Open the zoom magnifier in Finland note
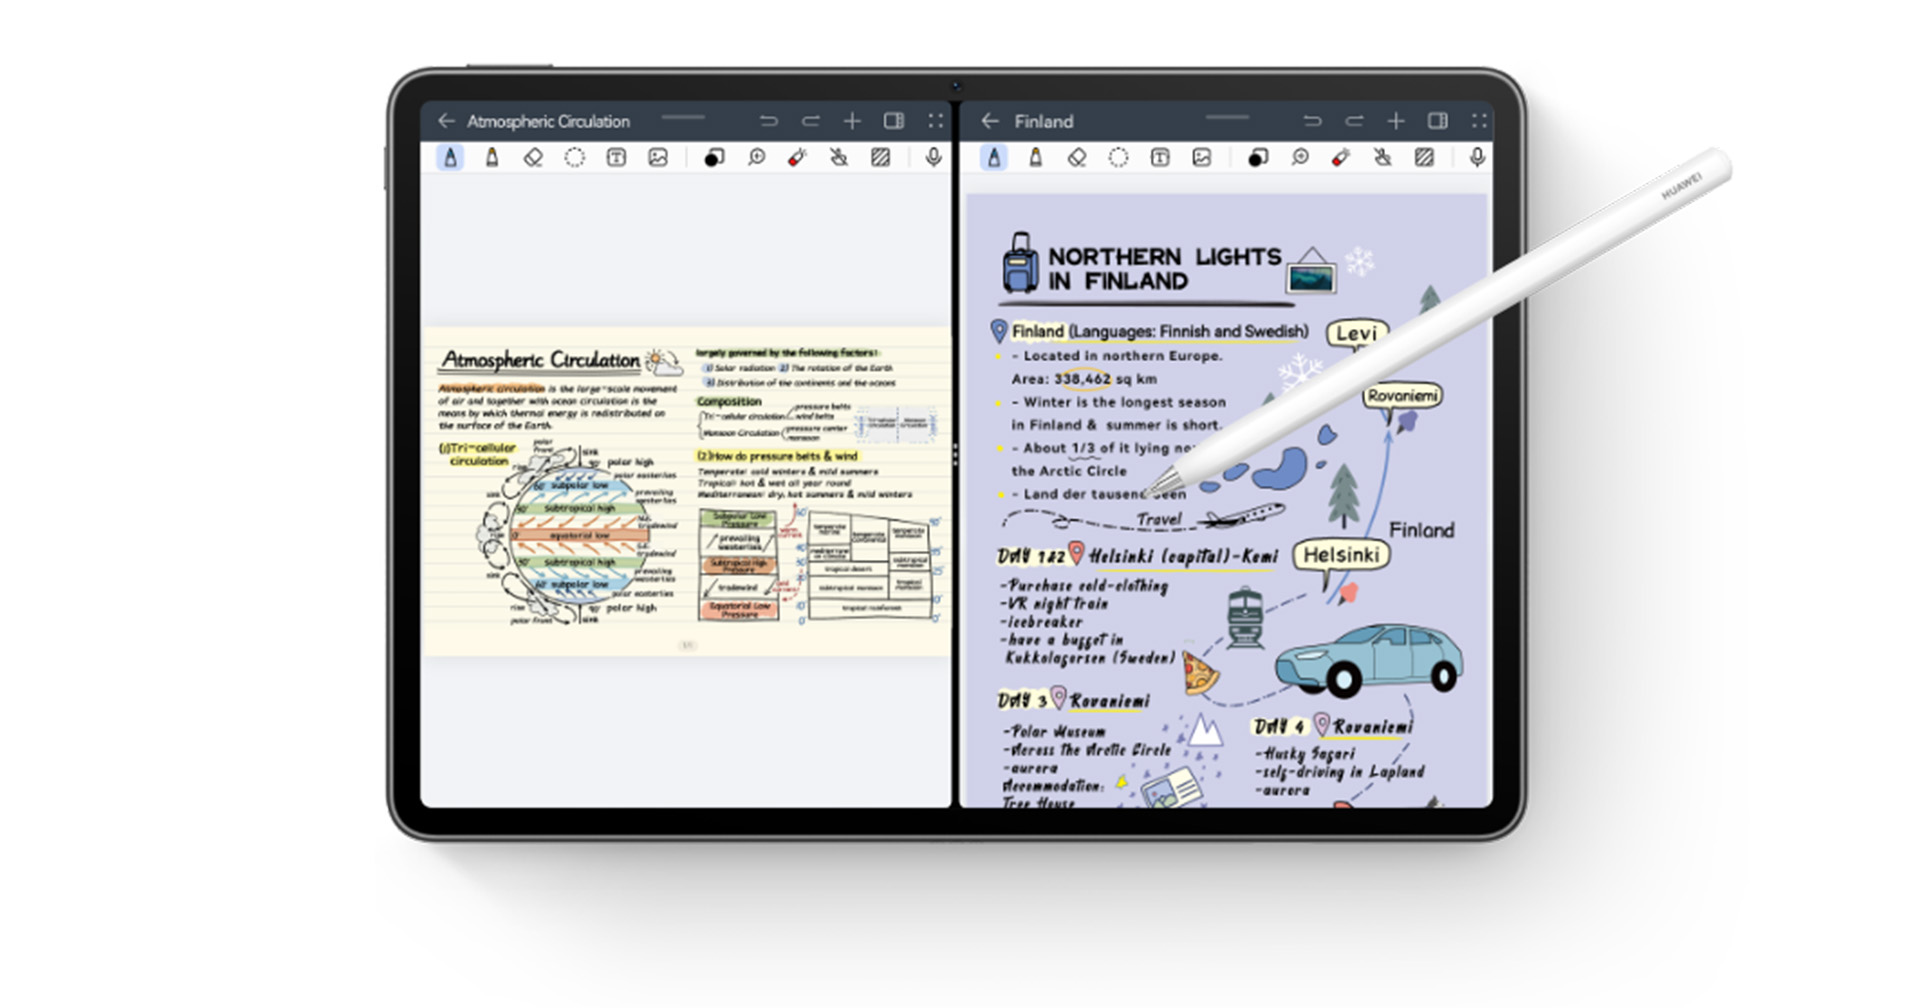Screen dimensions: 1920x1008 pos(1300,158)
